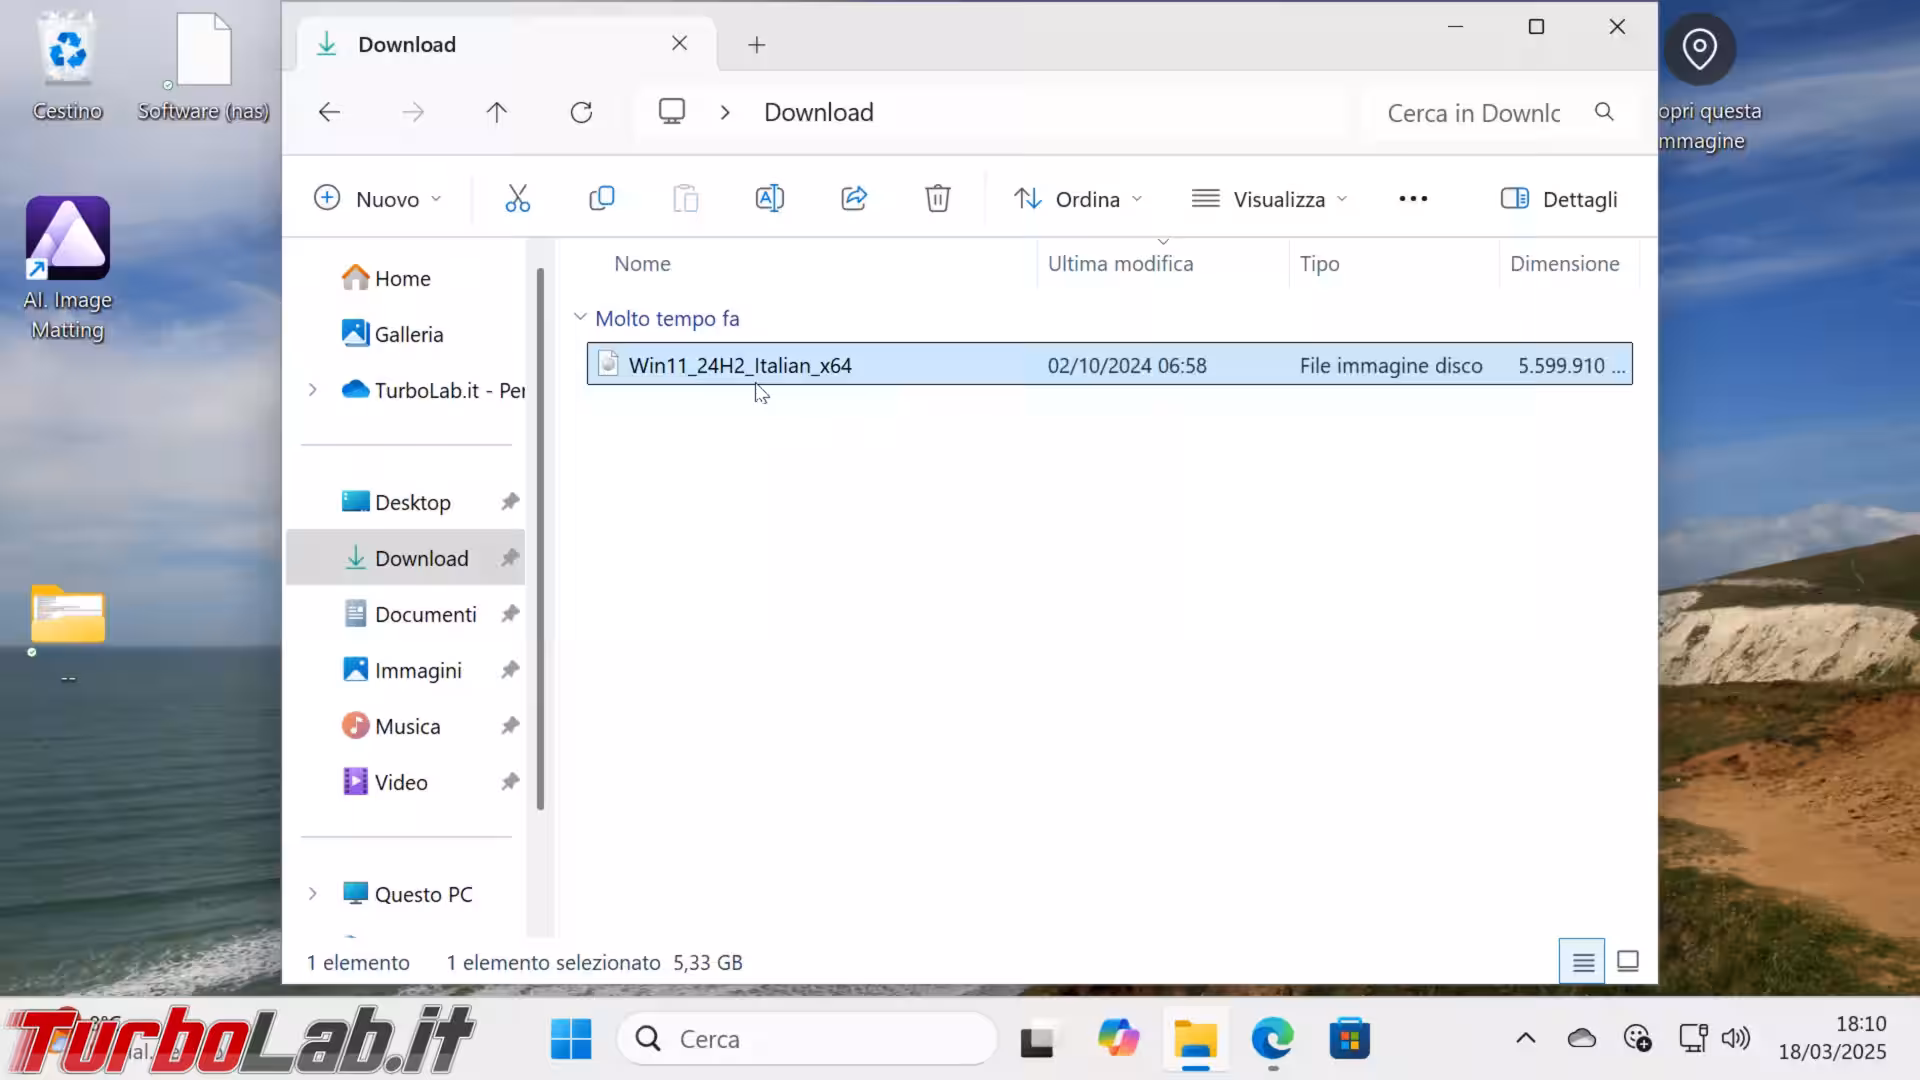Viewport: 1920px width, 1080px height.
Task: Navigate back with the left arrow
Action: (x=329, y=112)
